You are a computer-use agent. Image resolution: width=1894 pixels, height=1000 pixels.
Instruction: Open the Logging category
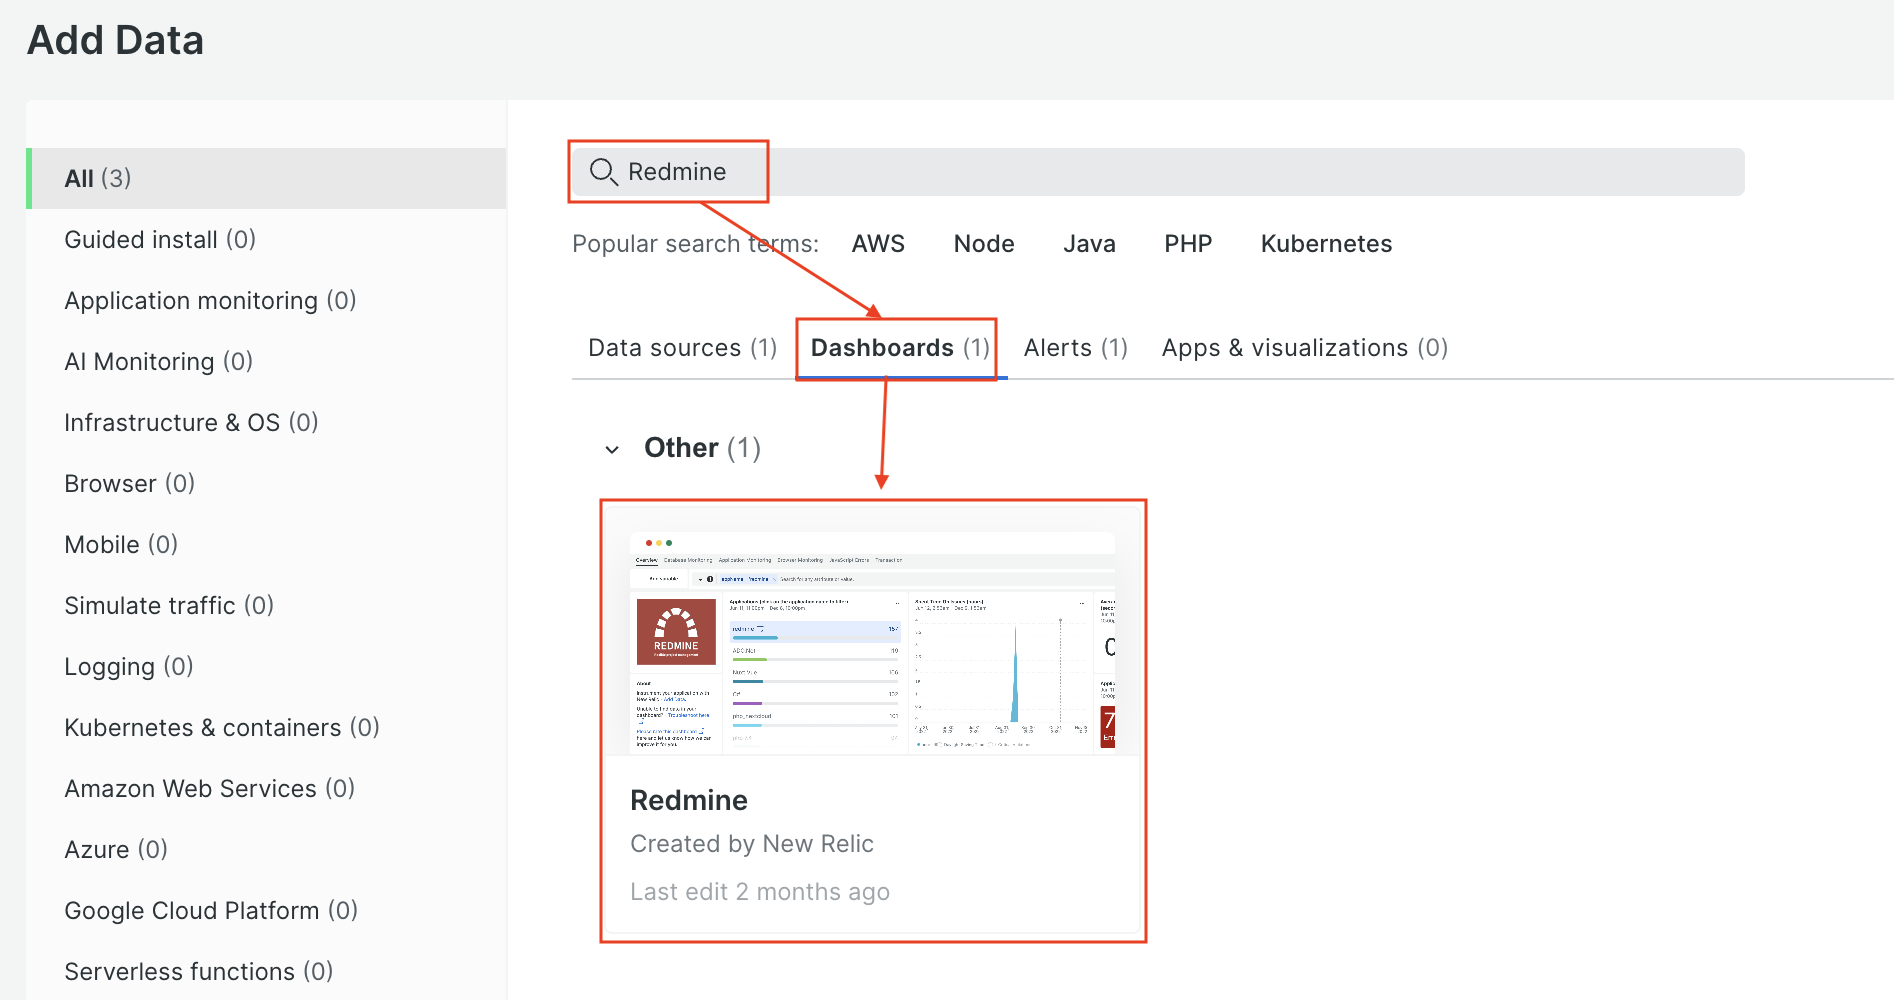(128, 666)
